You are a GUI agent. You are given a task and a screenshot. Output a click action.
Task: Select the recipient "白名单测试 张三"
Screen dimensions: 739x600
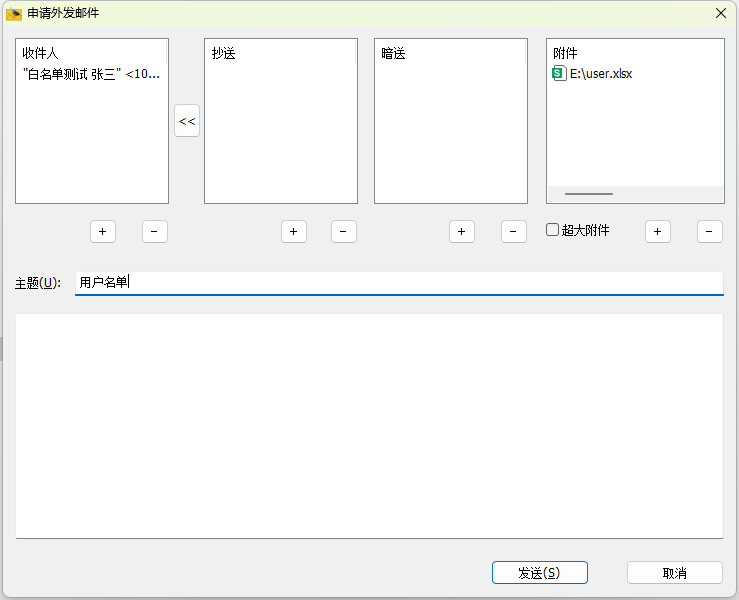pos(90,73)
